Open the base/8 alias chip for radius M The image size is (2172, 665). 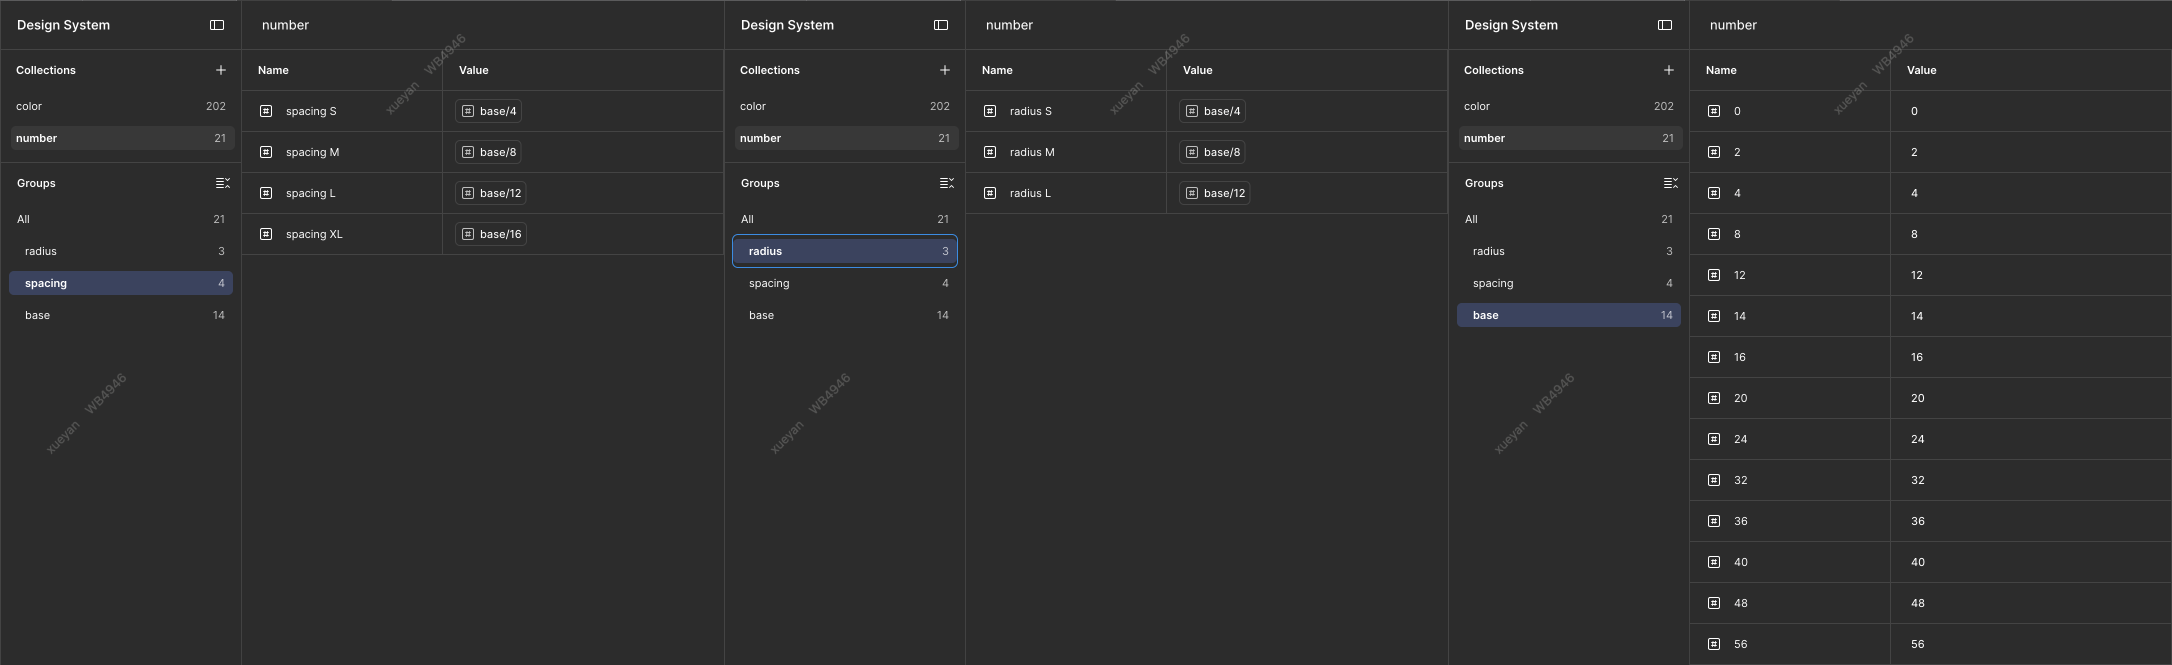click(x=1213, y=152)
